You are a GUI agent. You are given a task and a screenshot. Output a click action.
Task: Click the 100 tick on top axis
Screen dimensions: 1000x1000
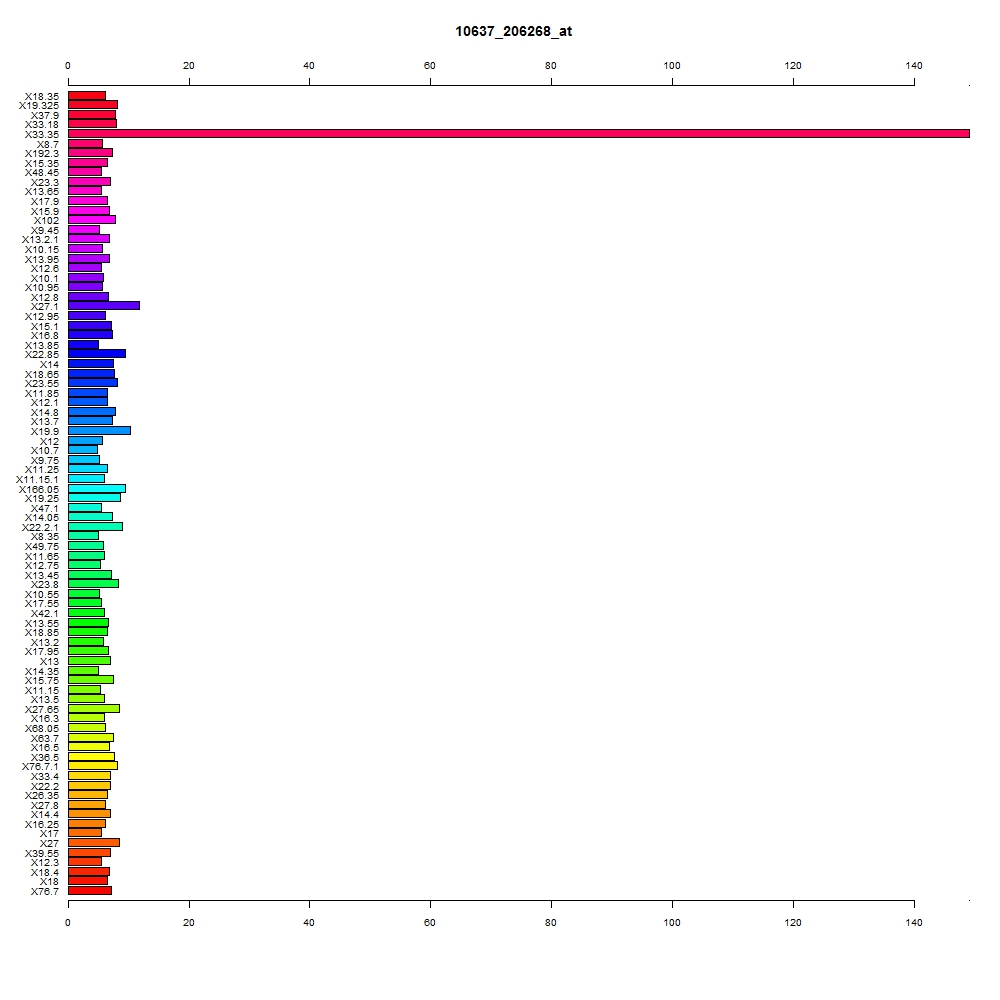(x=672, y=66)
